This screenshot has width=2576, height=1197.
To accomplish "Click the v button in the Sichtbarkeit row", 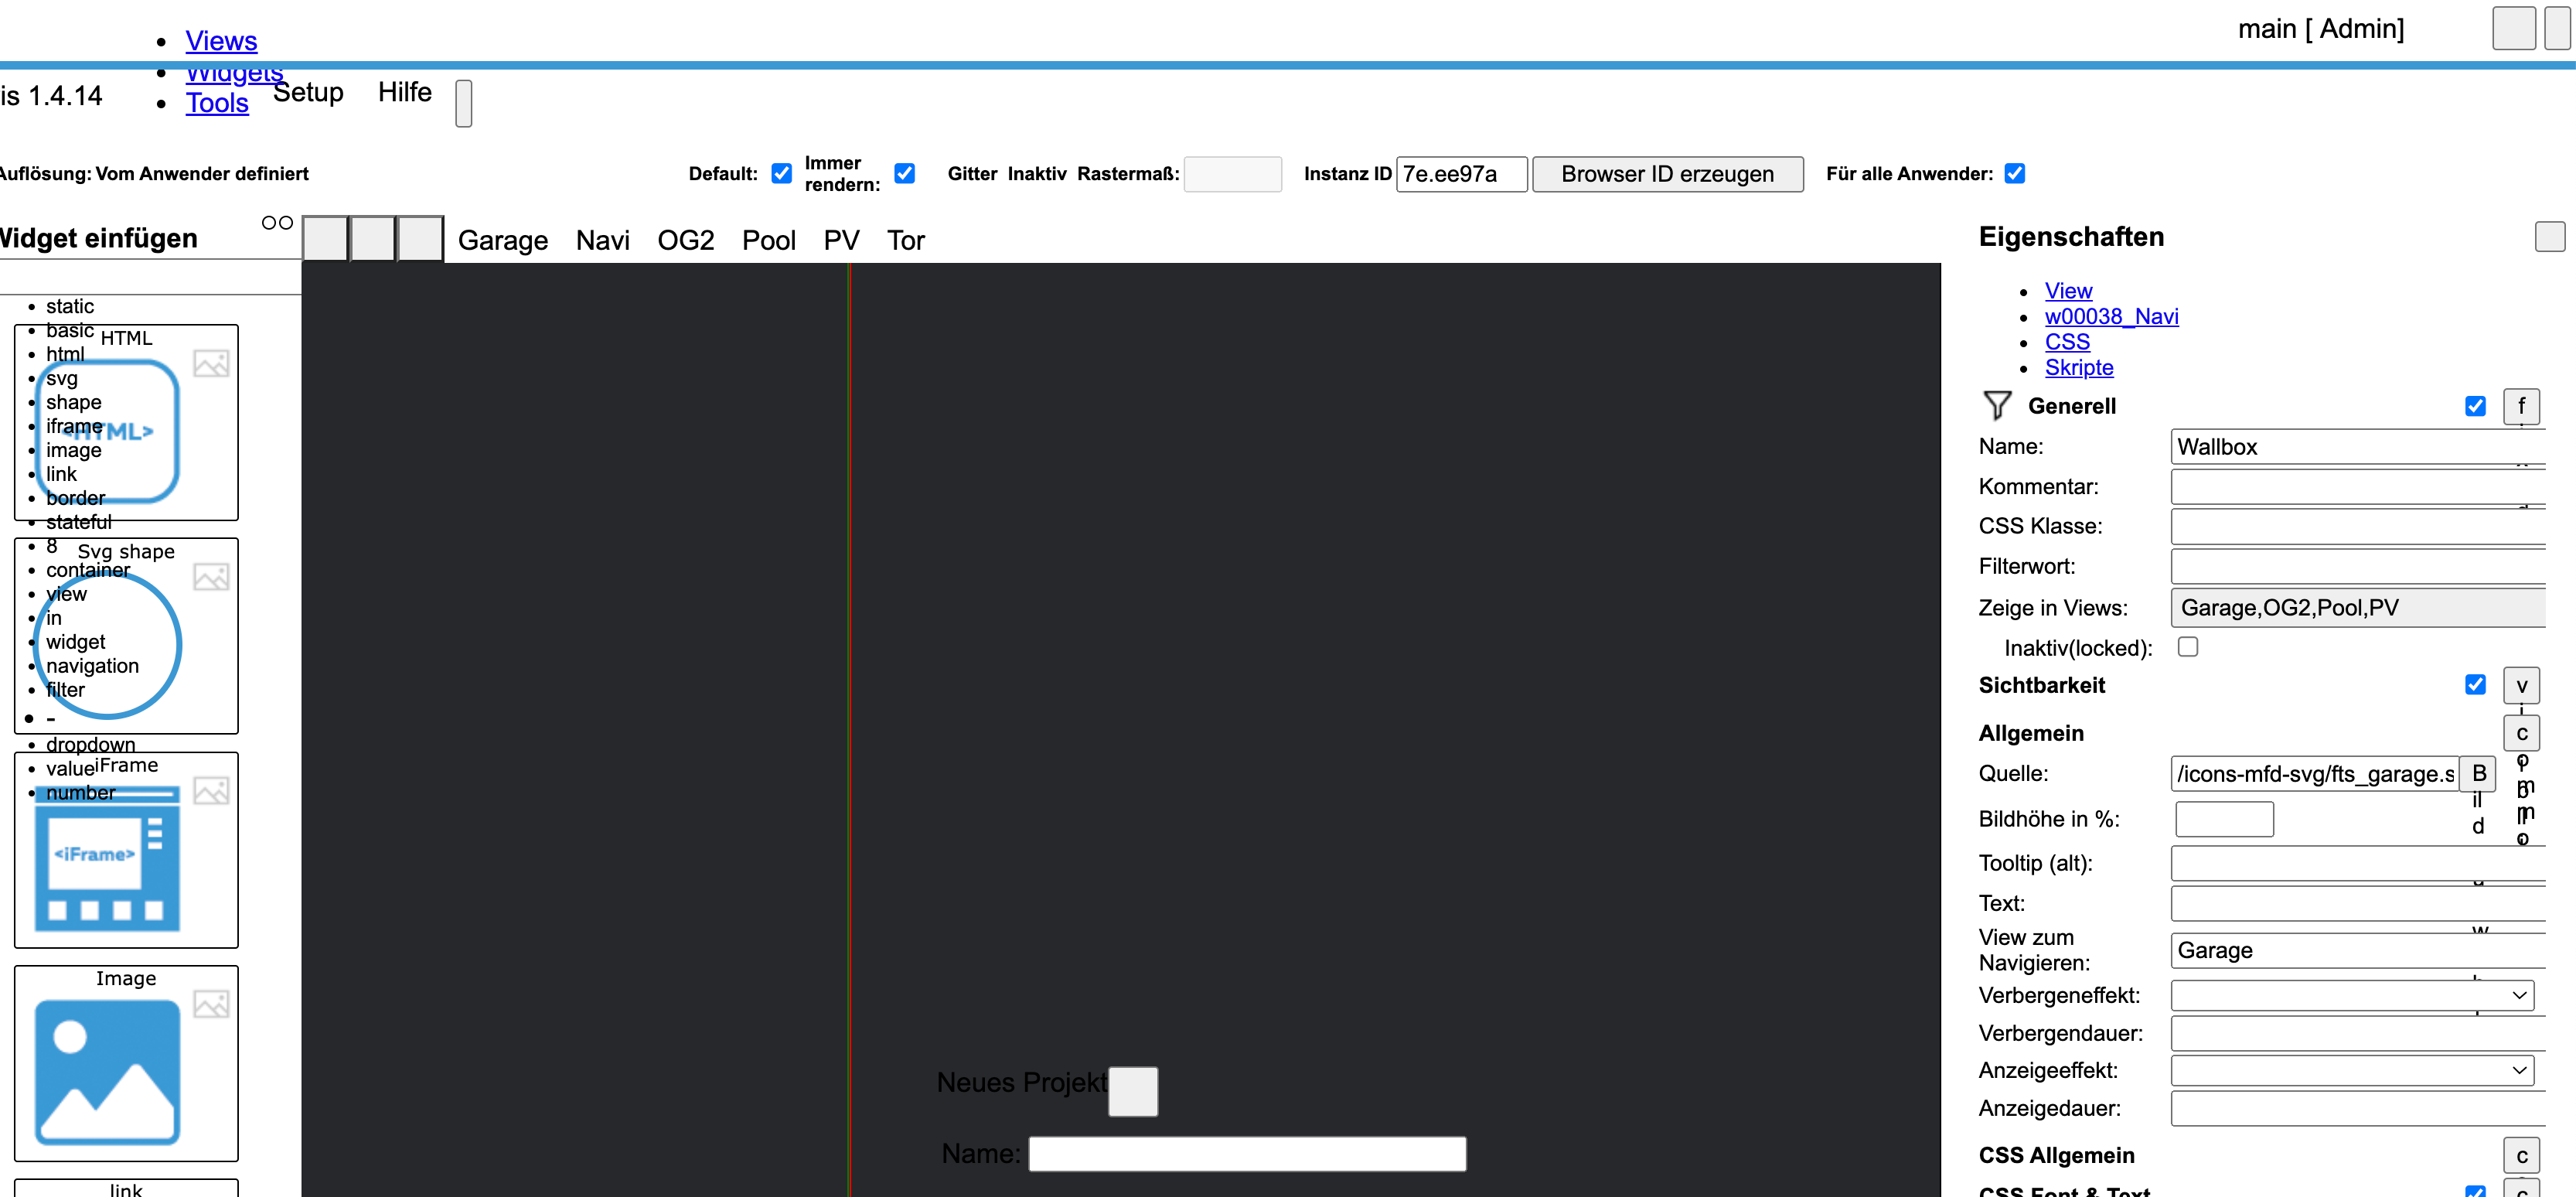I will pos(2520,686).
